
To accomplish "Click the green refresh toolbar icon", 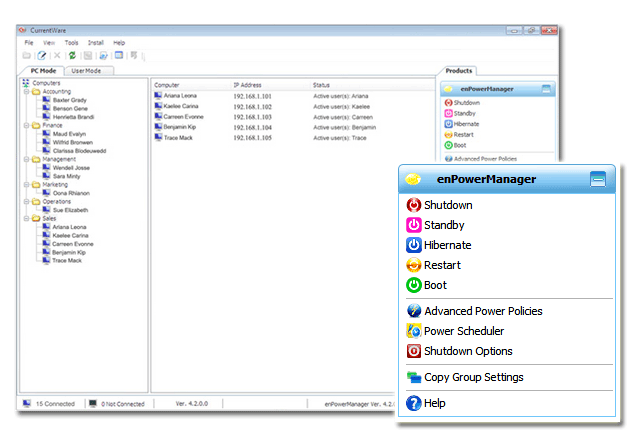I will (x=72, y=55).
